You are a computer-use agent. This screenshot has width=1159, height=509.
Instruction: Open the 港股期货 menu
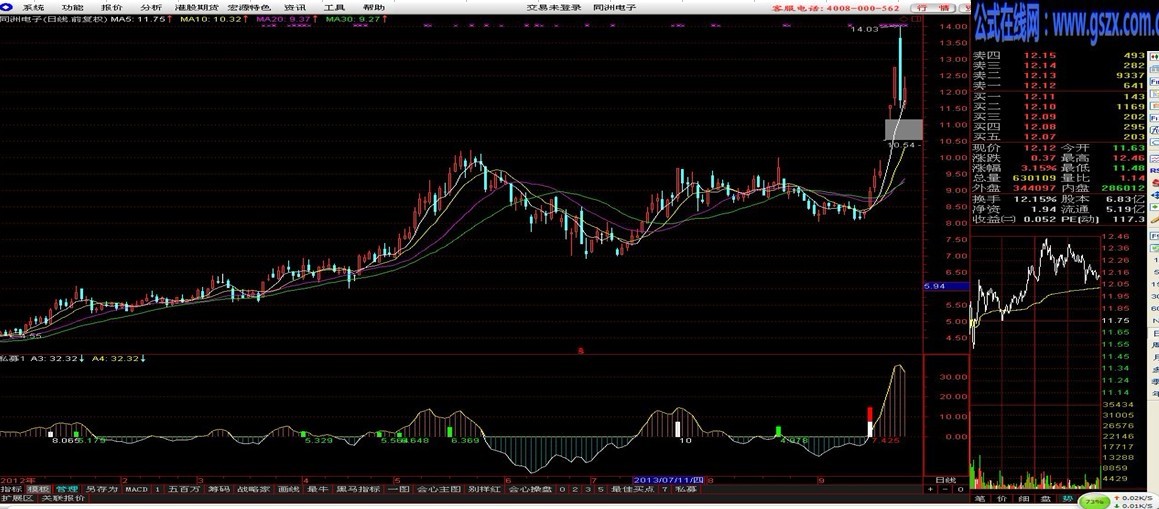click(x=196, y=7)
